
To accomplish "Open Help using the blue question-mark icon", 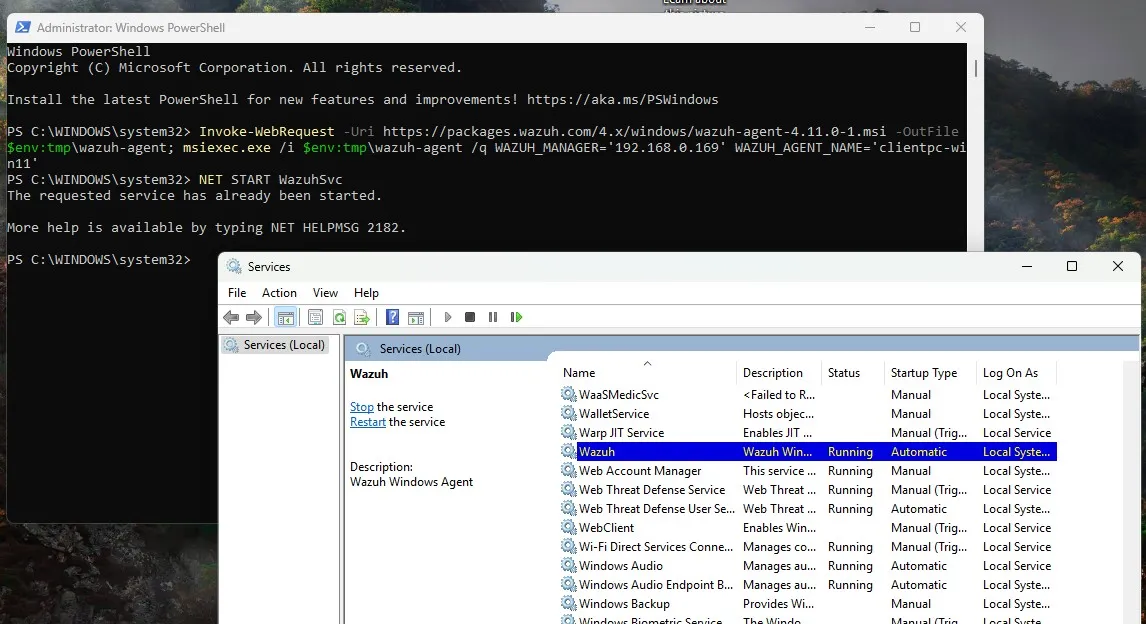I will click(392, 317).
